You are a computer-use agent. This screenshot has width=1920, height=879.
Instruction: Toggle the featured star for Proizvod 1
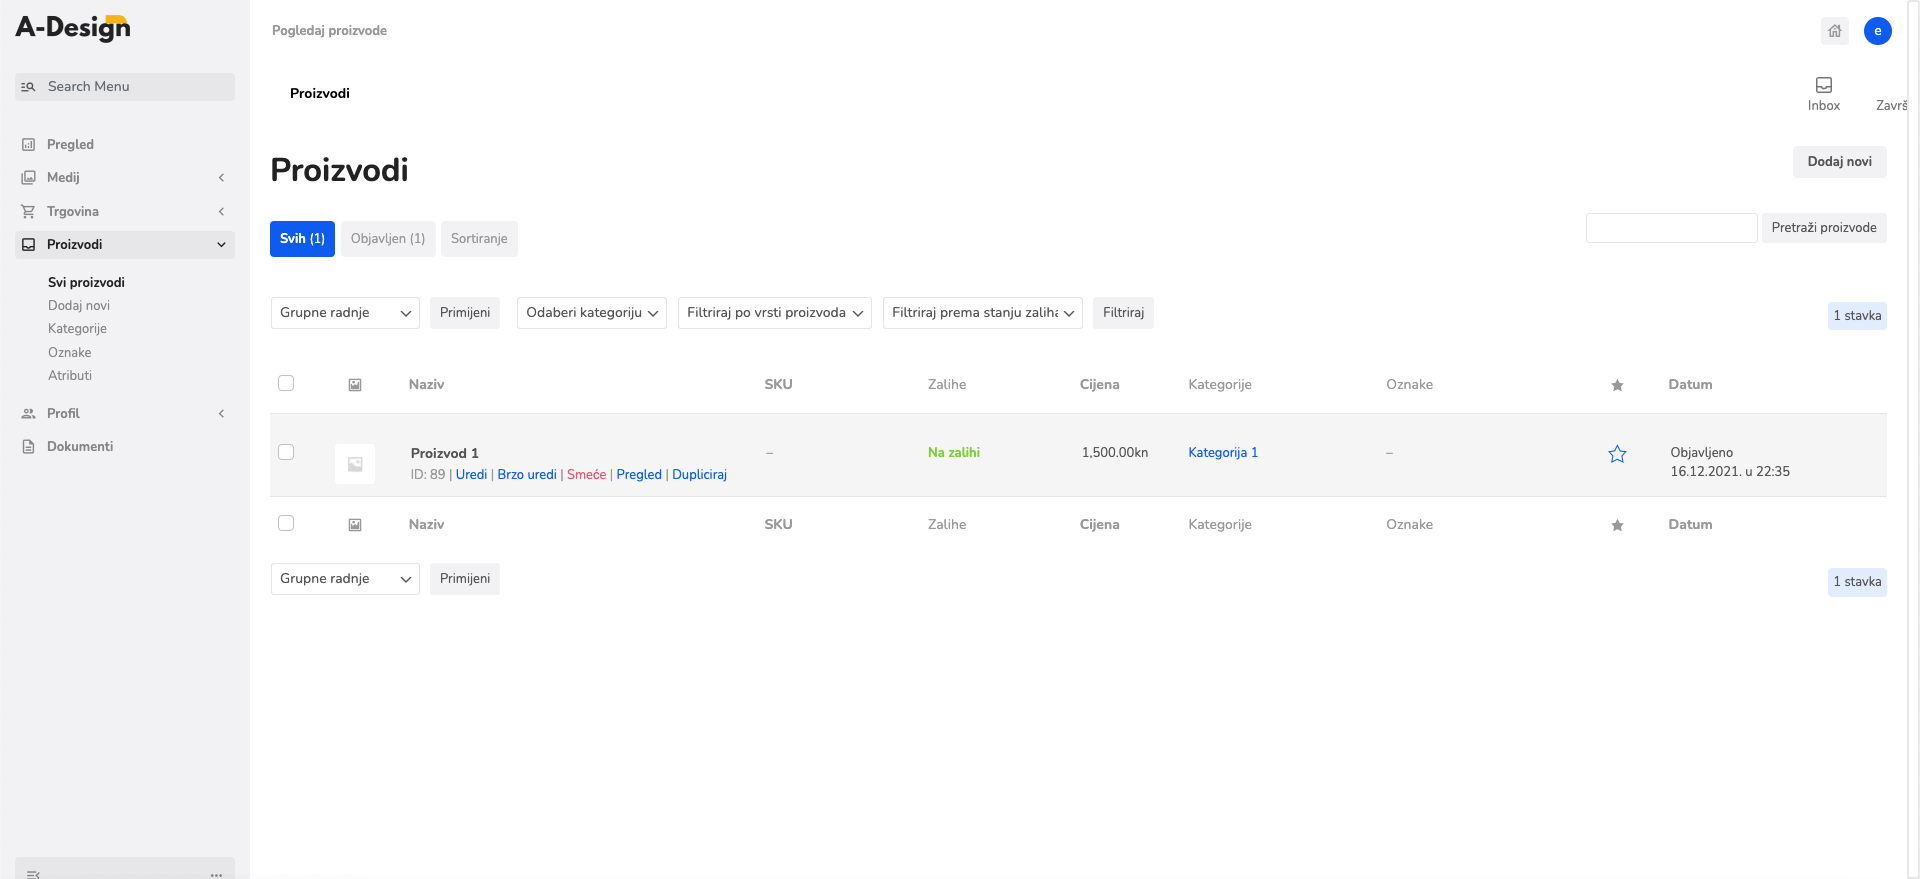pyautogui.click(x=1617, y=454)
